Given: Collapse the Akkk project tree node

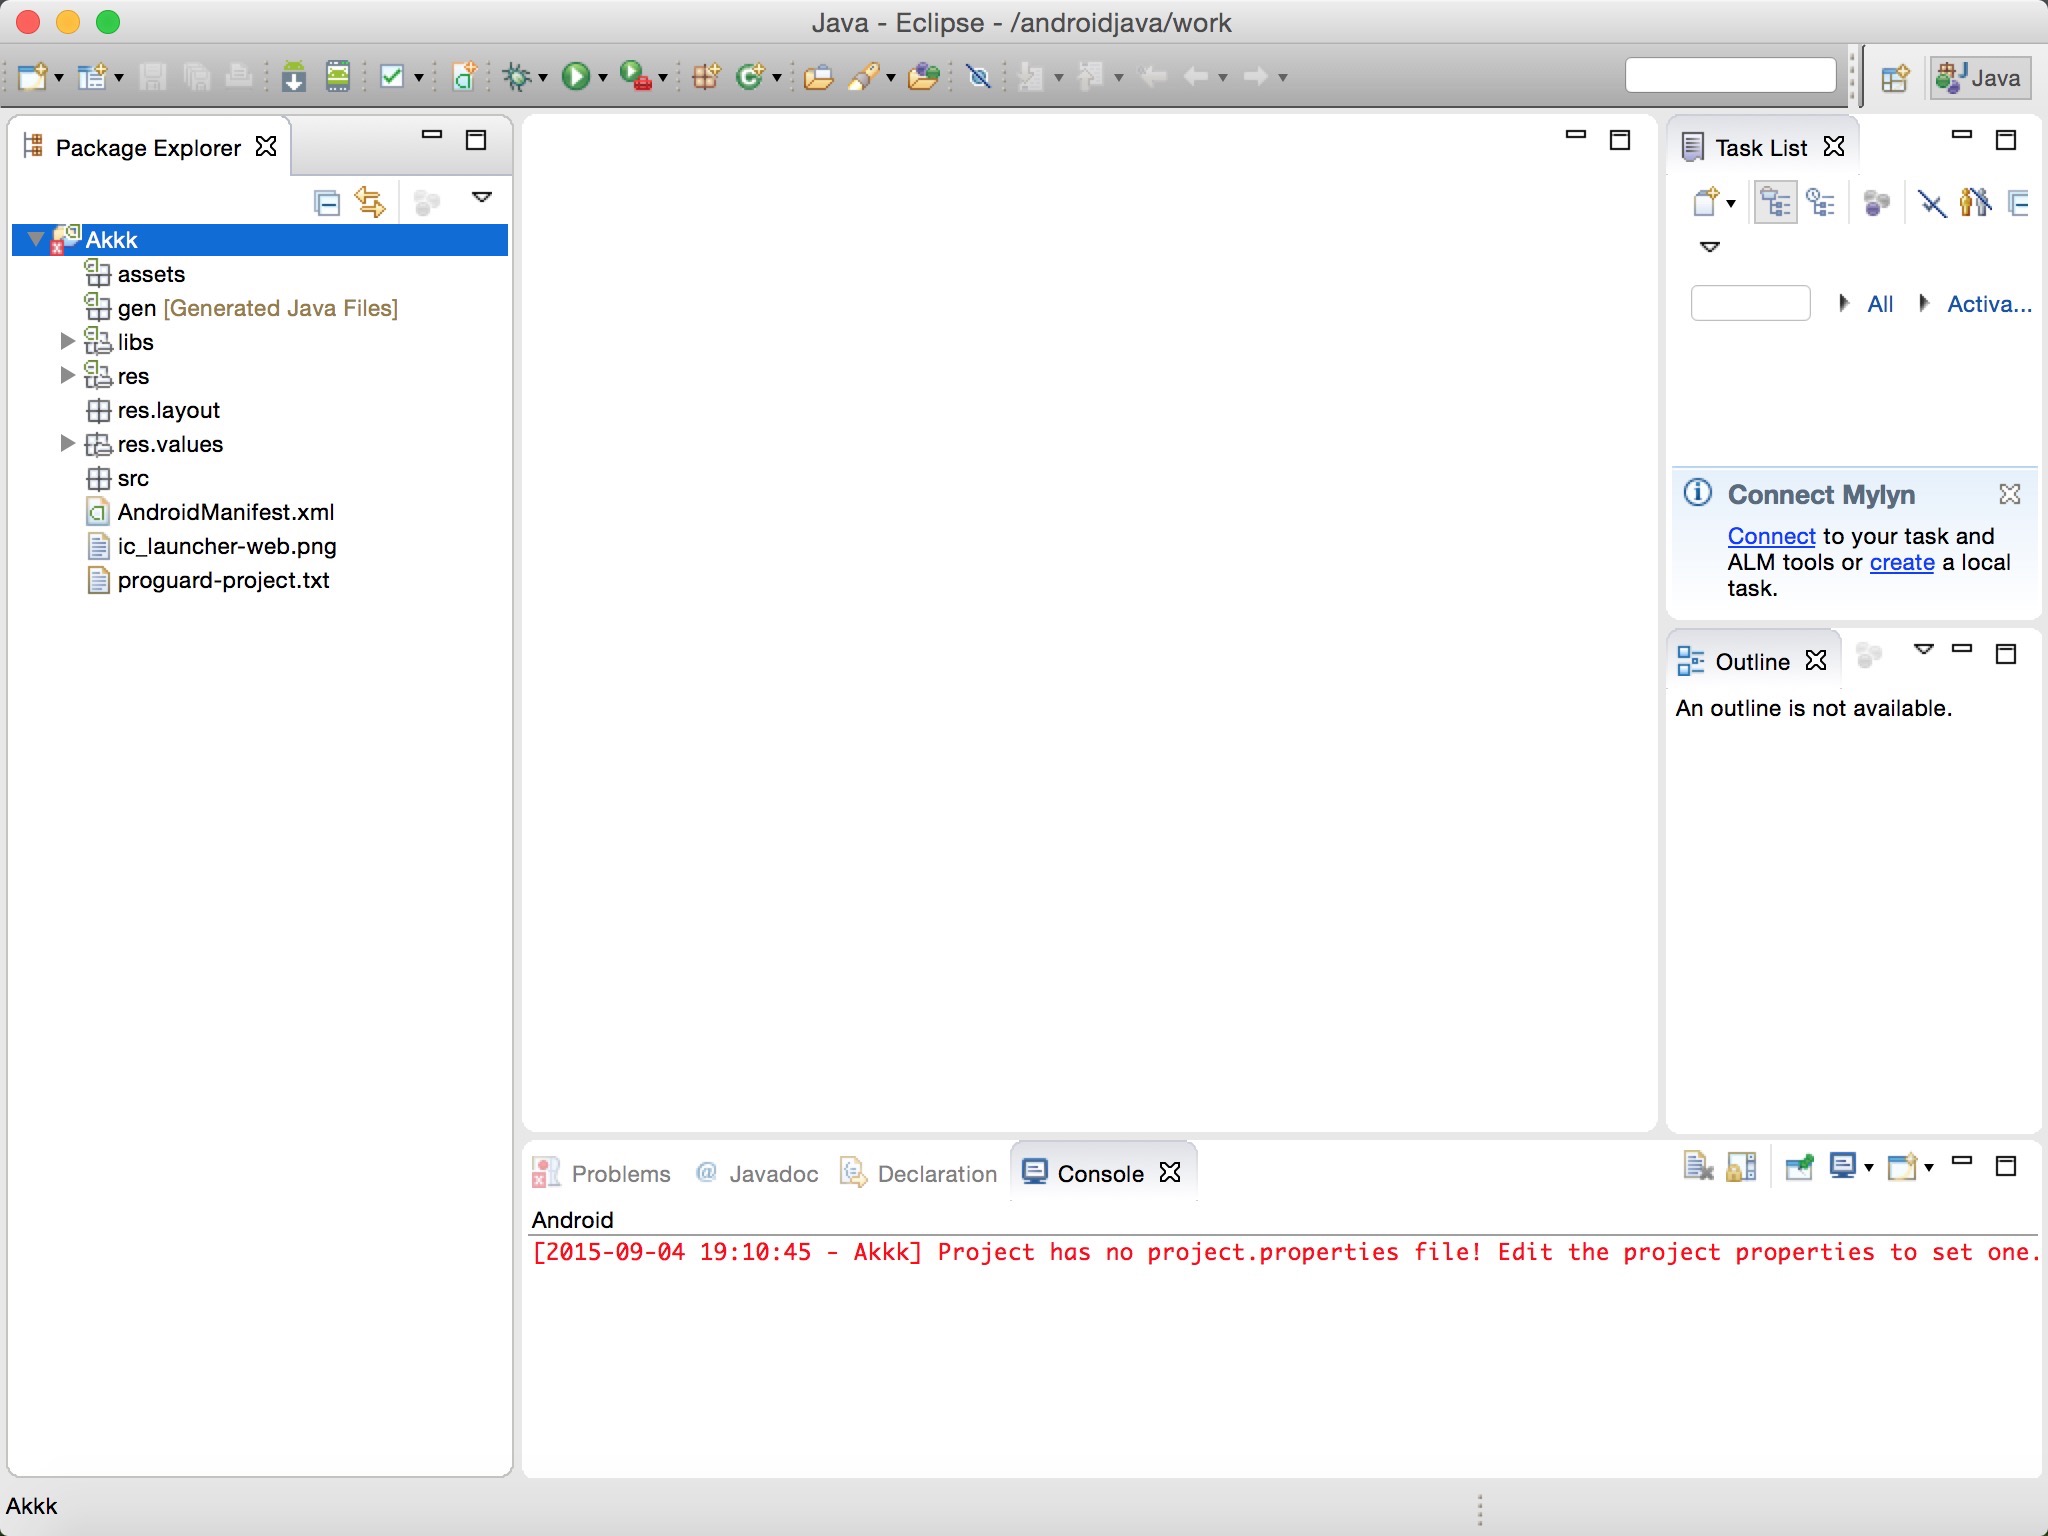Looking at the screenshot, I should pyautogui.click(x=37, y=239).
